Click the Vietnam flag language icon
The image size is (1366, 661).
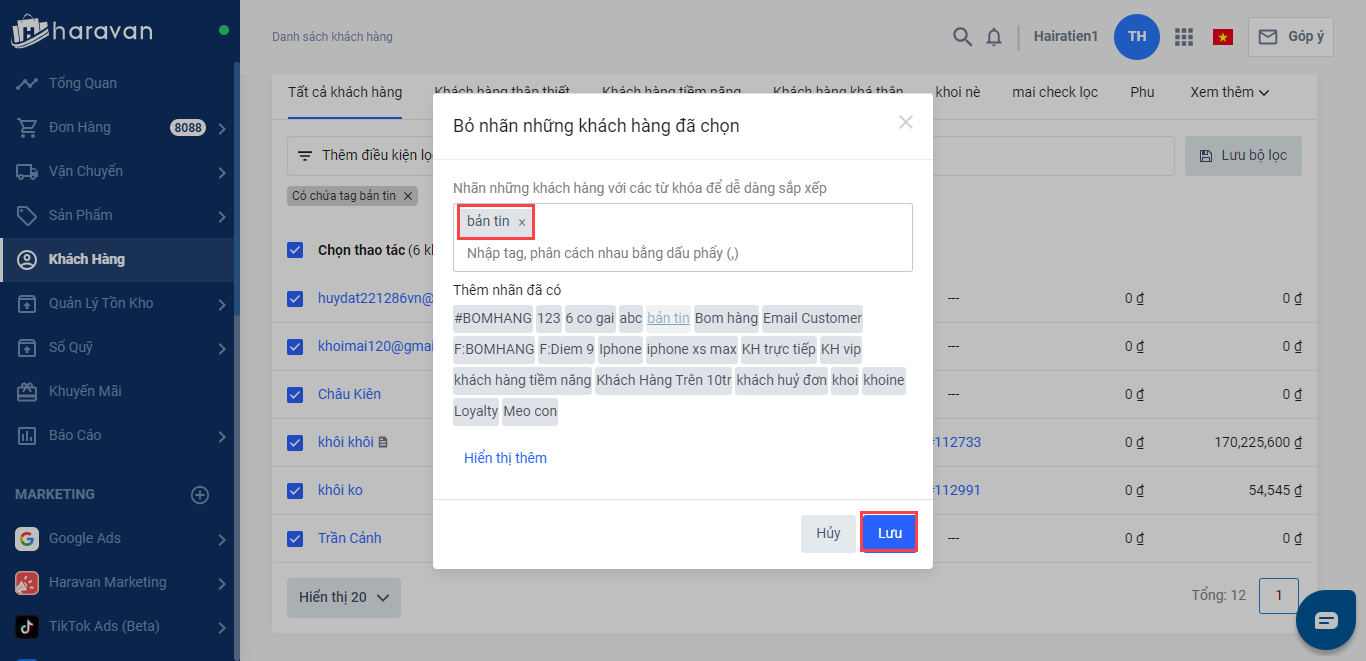coord(1222,37)
